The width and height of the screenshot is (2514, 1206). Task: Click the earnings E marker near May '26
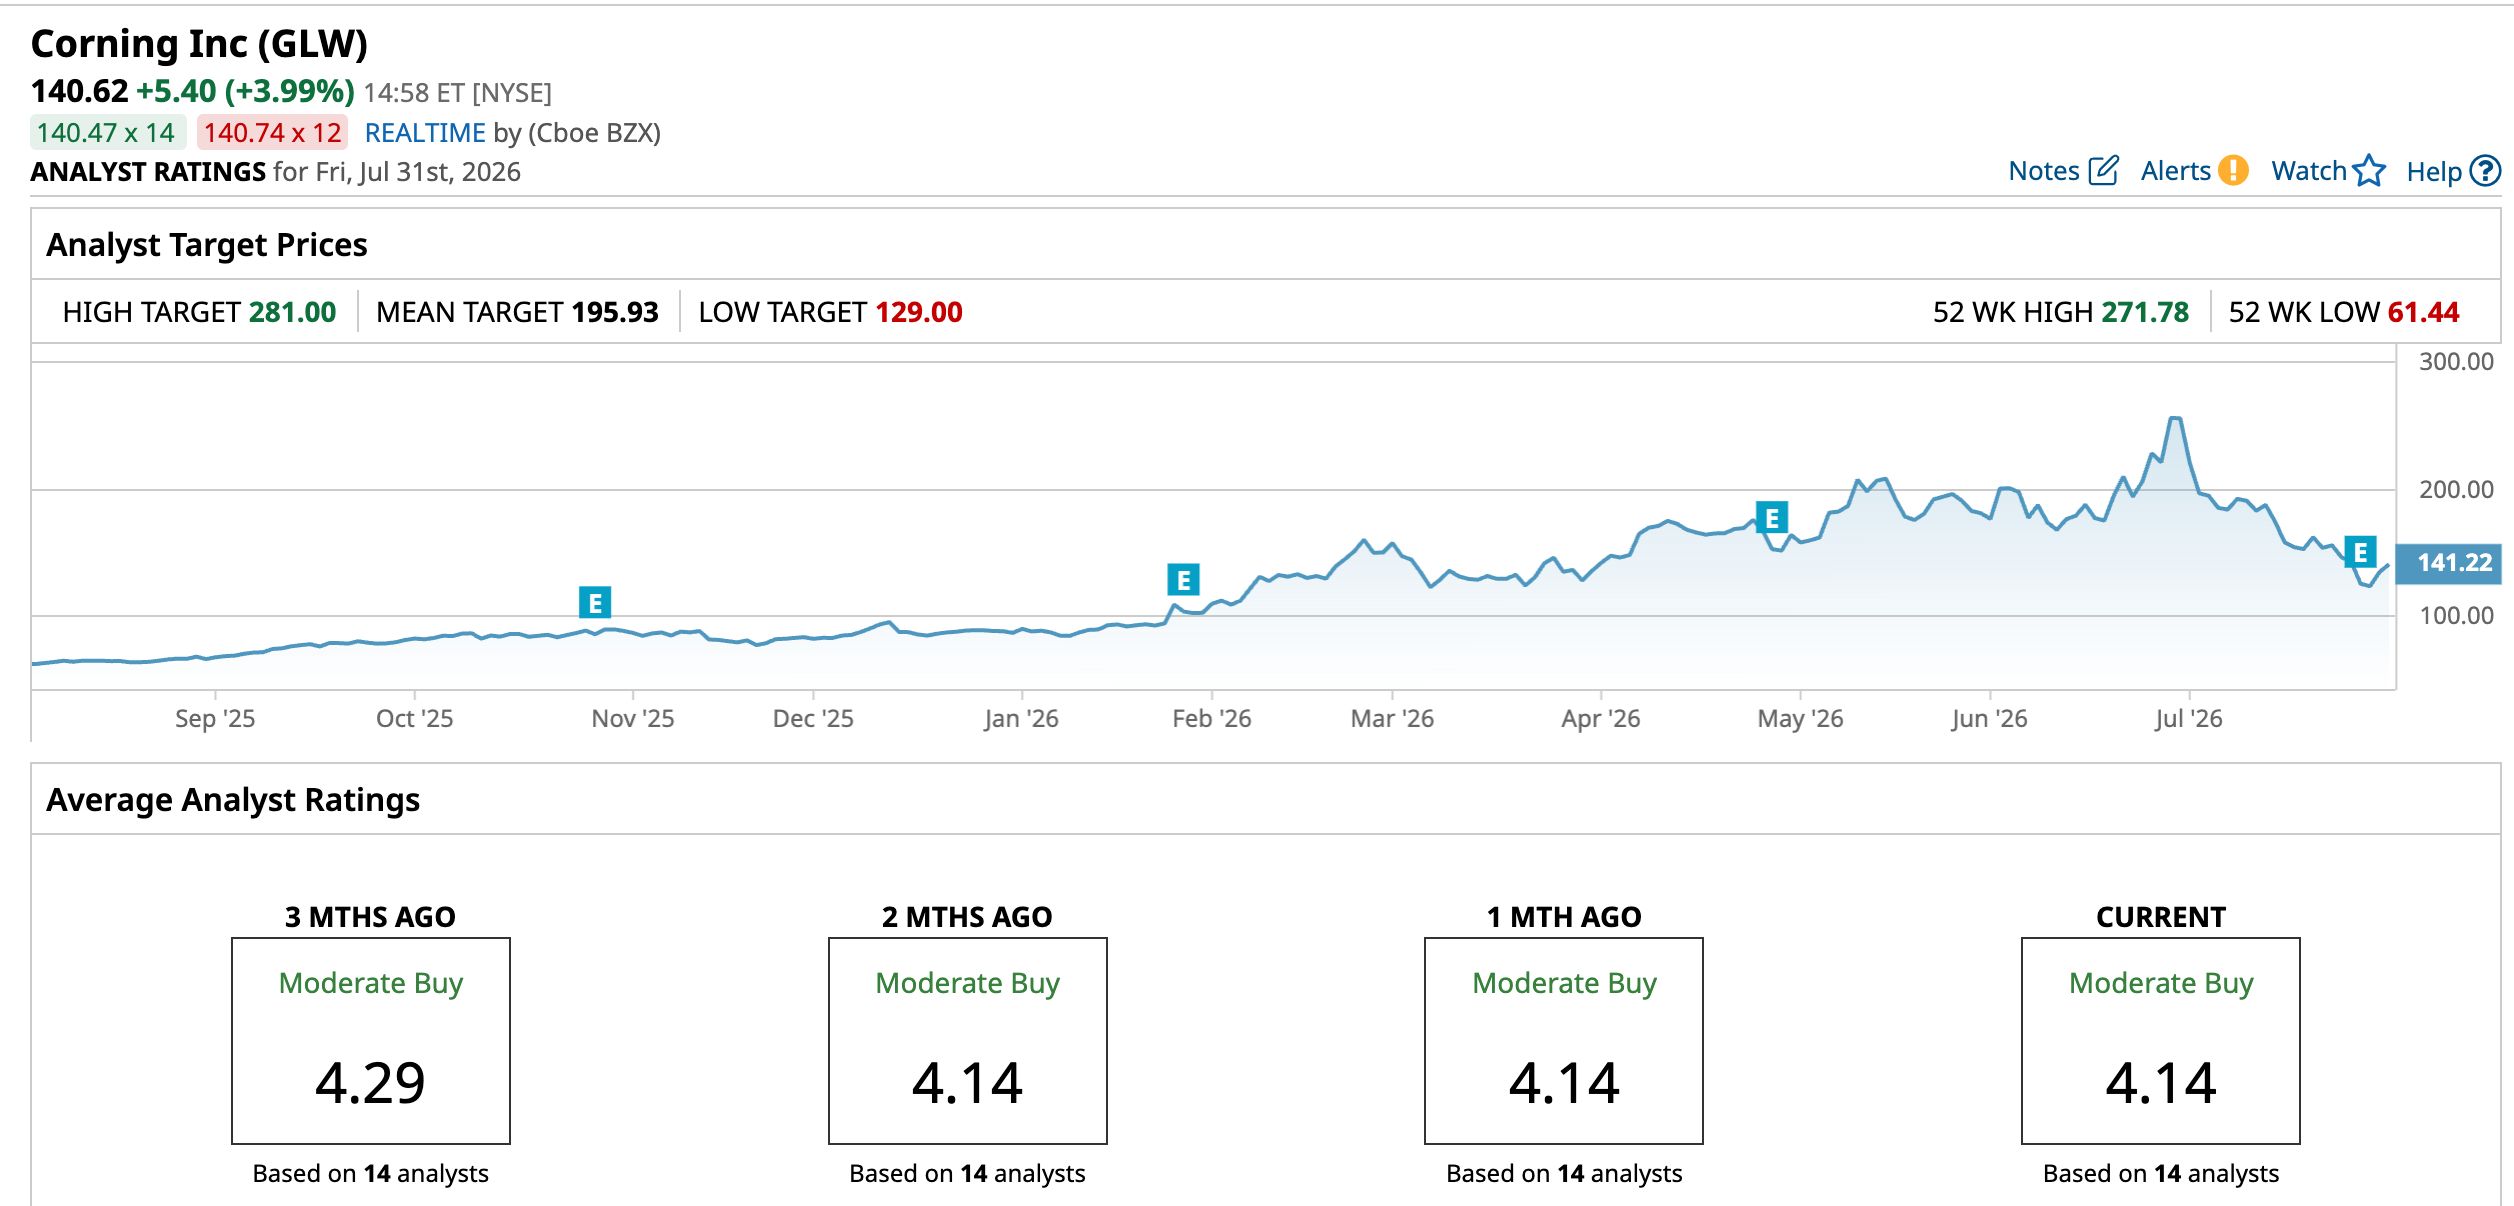(1772, 518)
